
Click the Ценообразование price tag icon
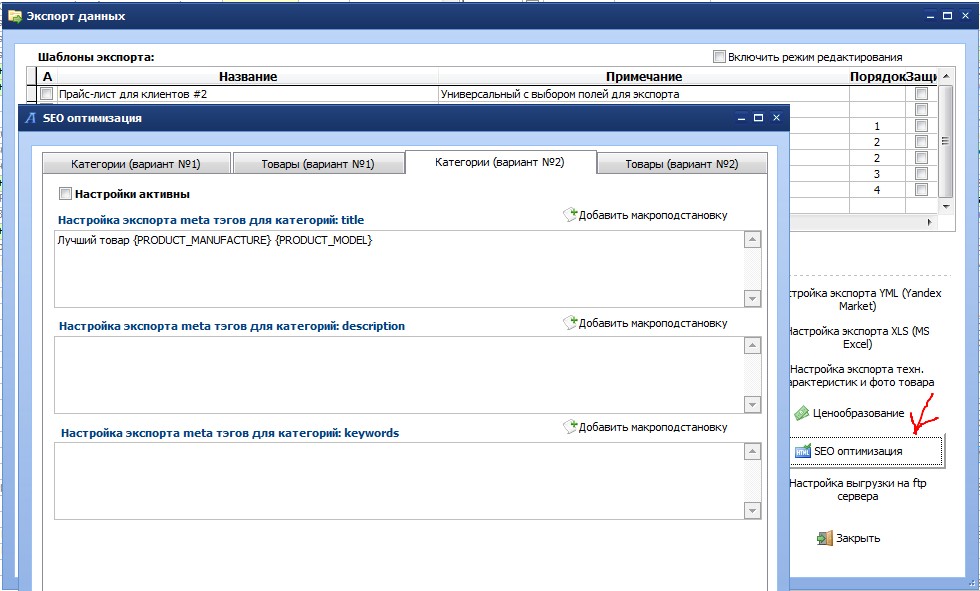(801, 413)
